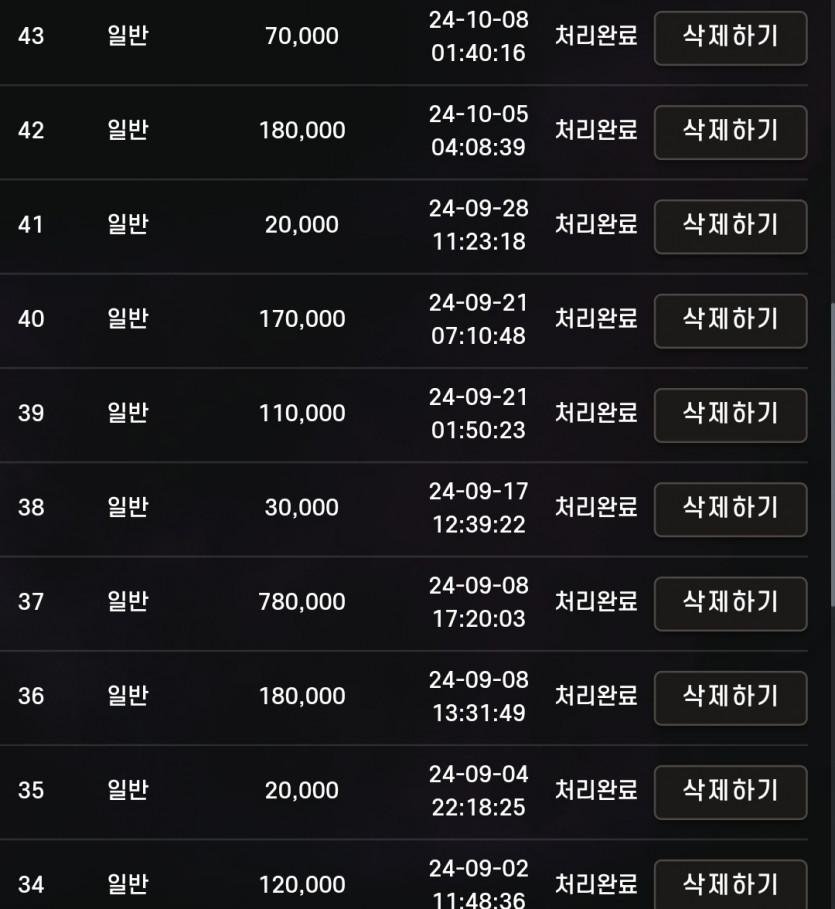Viewport: 835px width, 909px height.
Task: Select row number 40
Action: coord(31,320)
